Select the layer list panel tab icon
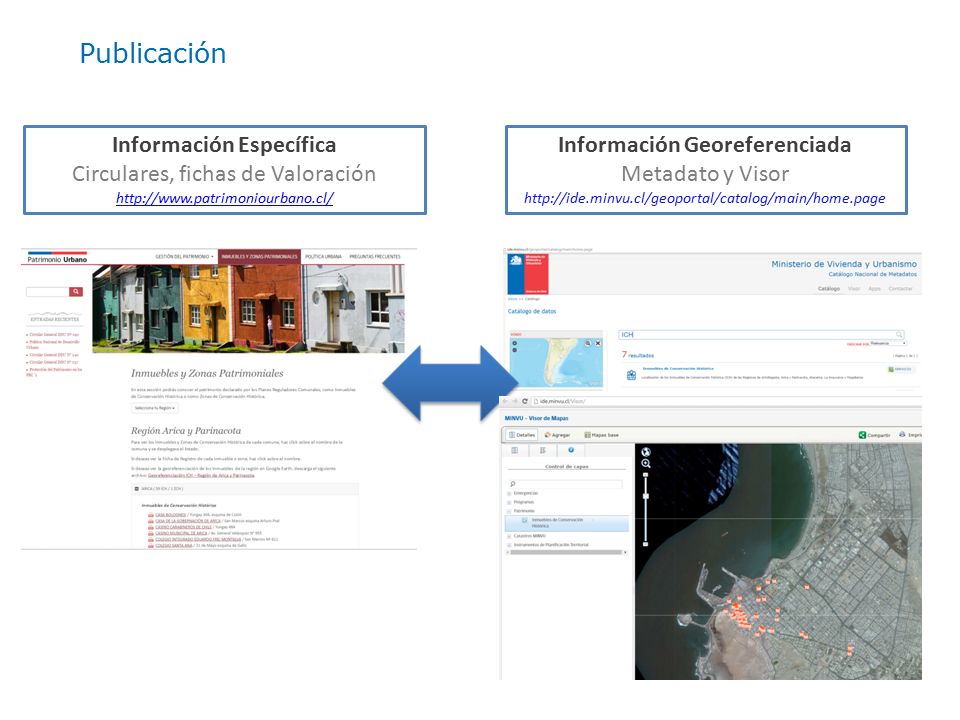The width and height of the screenshot is (960, 720). click(x=515, y=450)
